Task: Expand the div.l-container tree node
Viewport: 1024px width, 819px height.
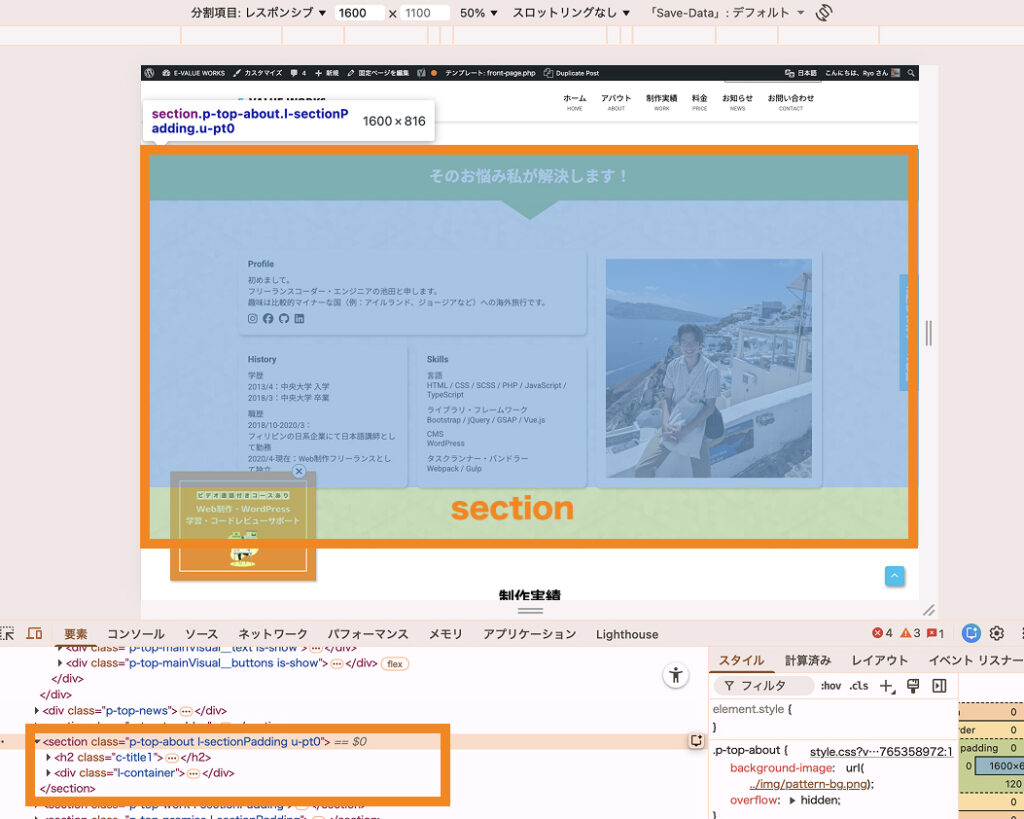Action: 49,773
